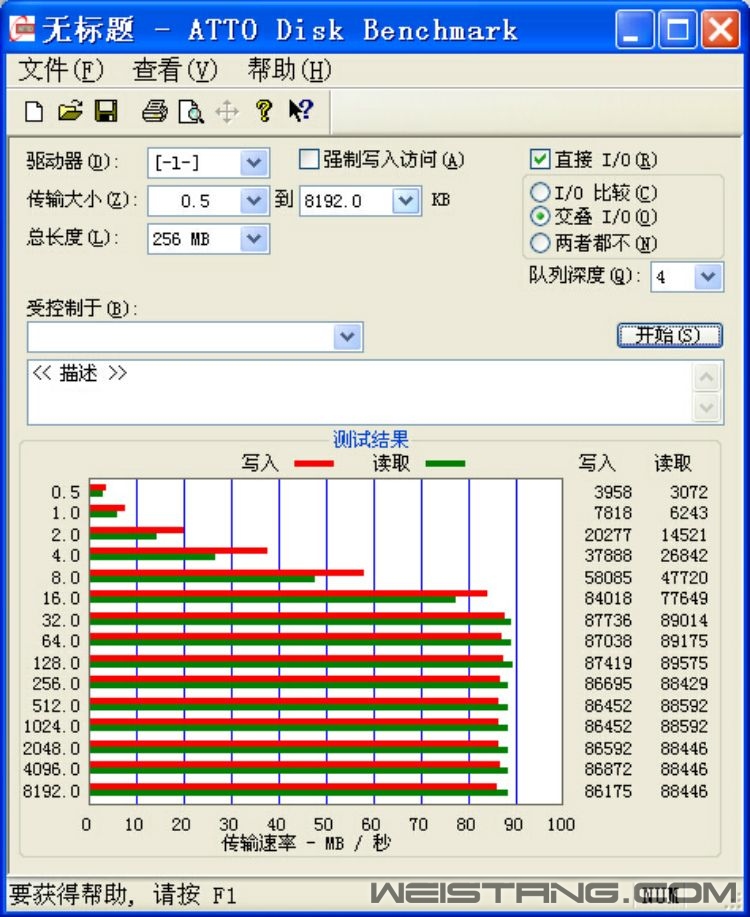Screen dimensions: 750x917
Task: Open the transfer size 8192.0 end dropdown
Action: [x=406, y=201]
